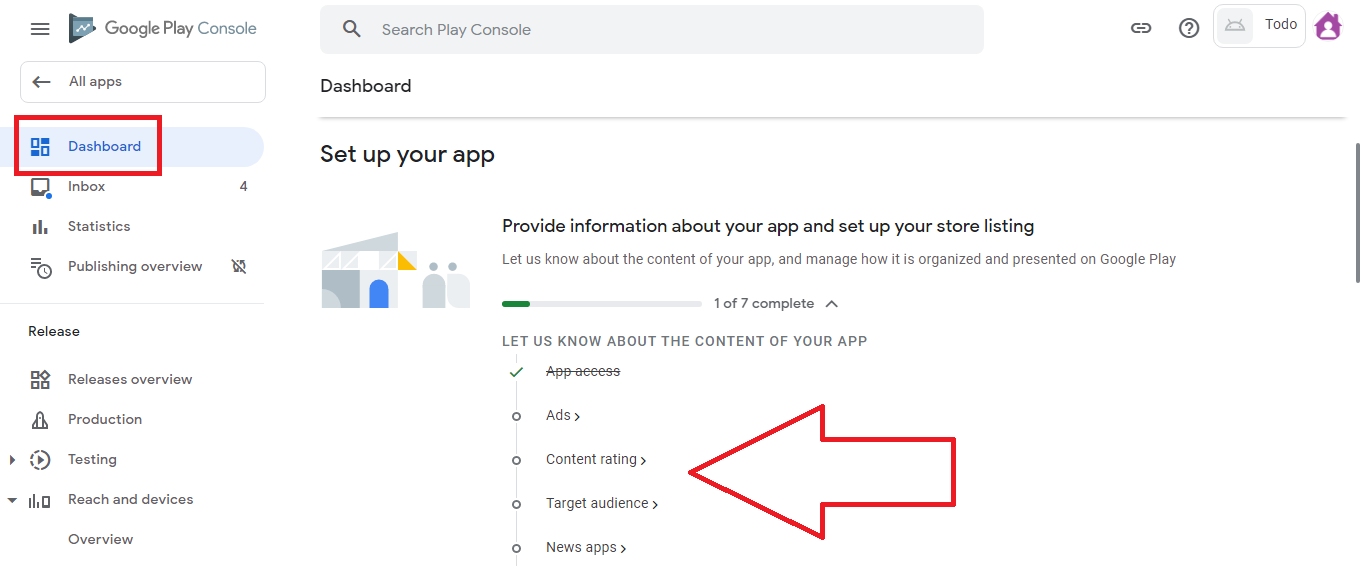Open Publishing overview page
Viewport: 1366px width, 566px height.
click(135, 267)
